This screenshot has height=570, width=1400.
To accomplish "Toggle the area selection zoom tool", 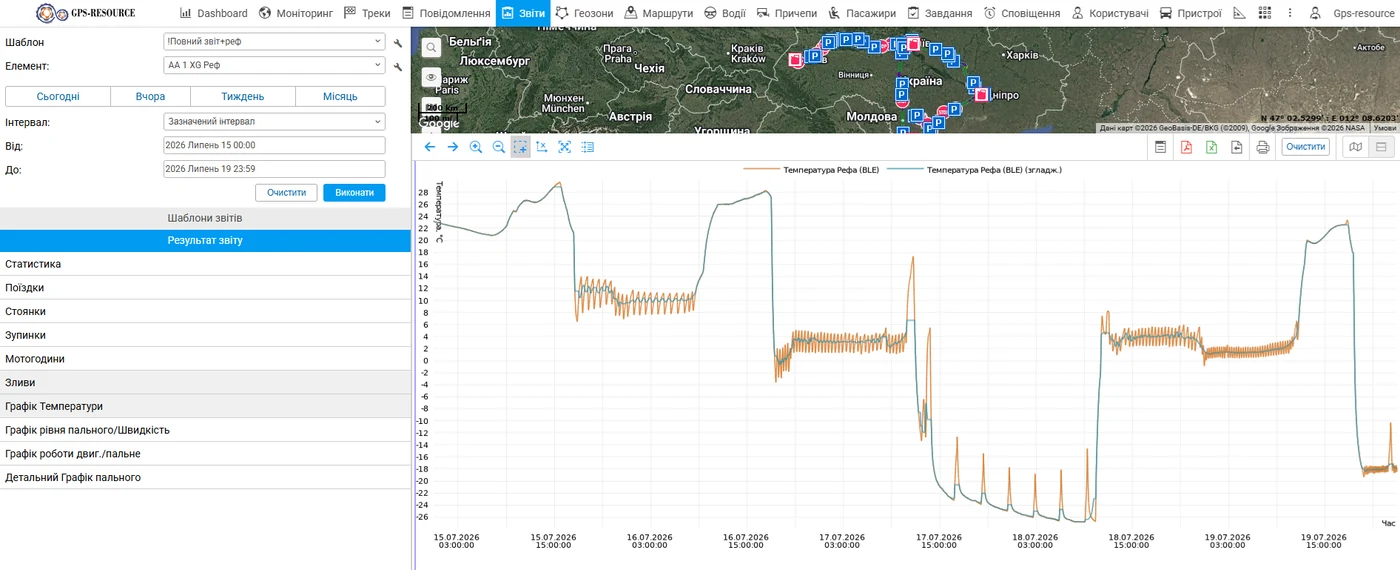I will click(x=521, y=147).
